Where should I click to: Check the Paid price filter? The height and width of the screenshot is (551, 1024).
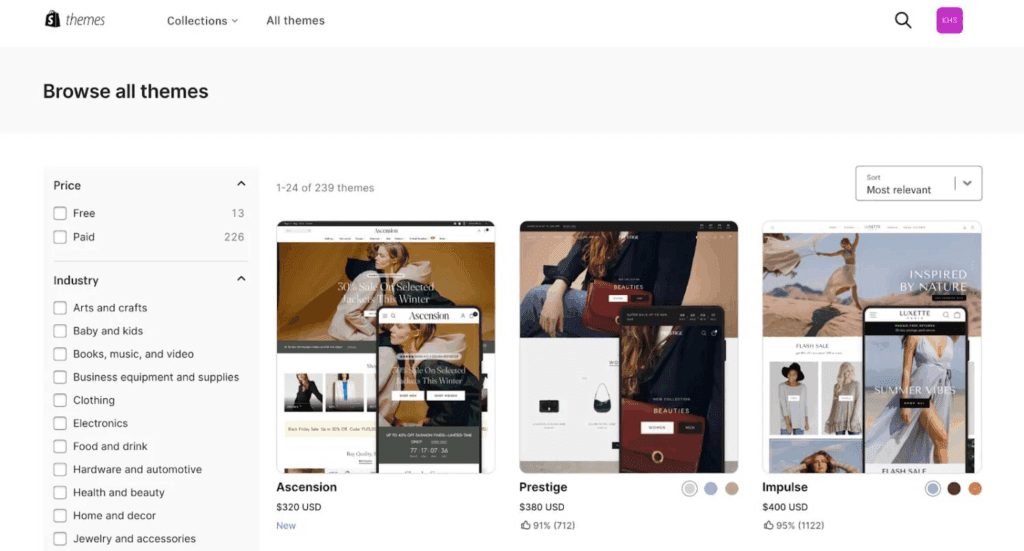point(60,237)
